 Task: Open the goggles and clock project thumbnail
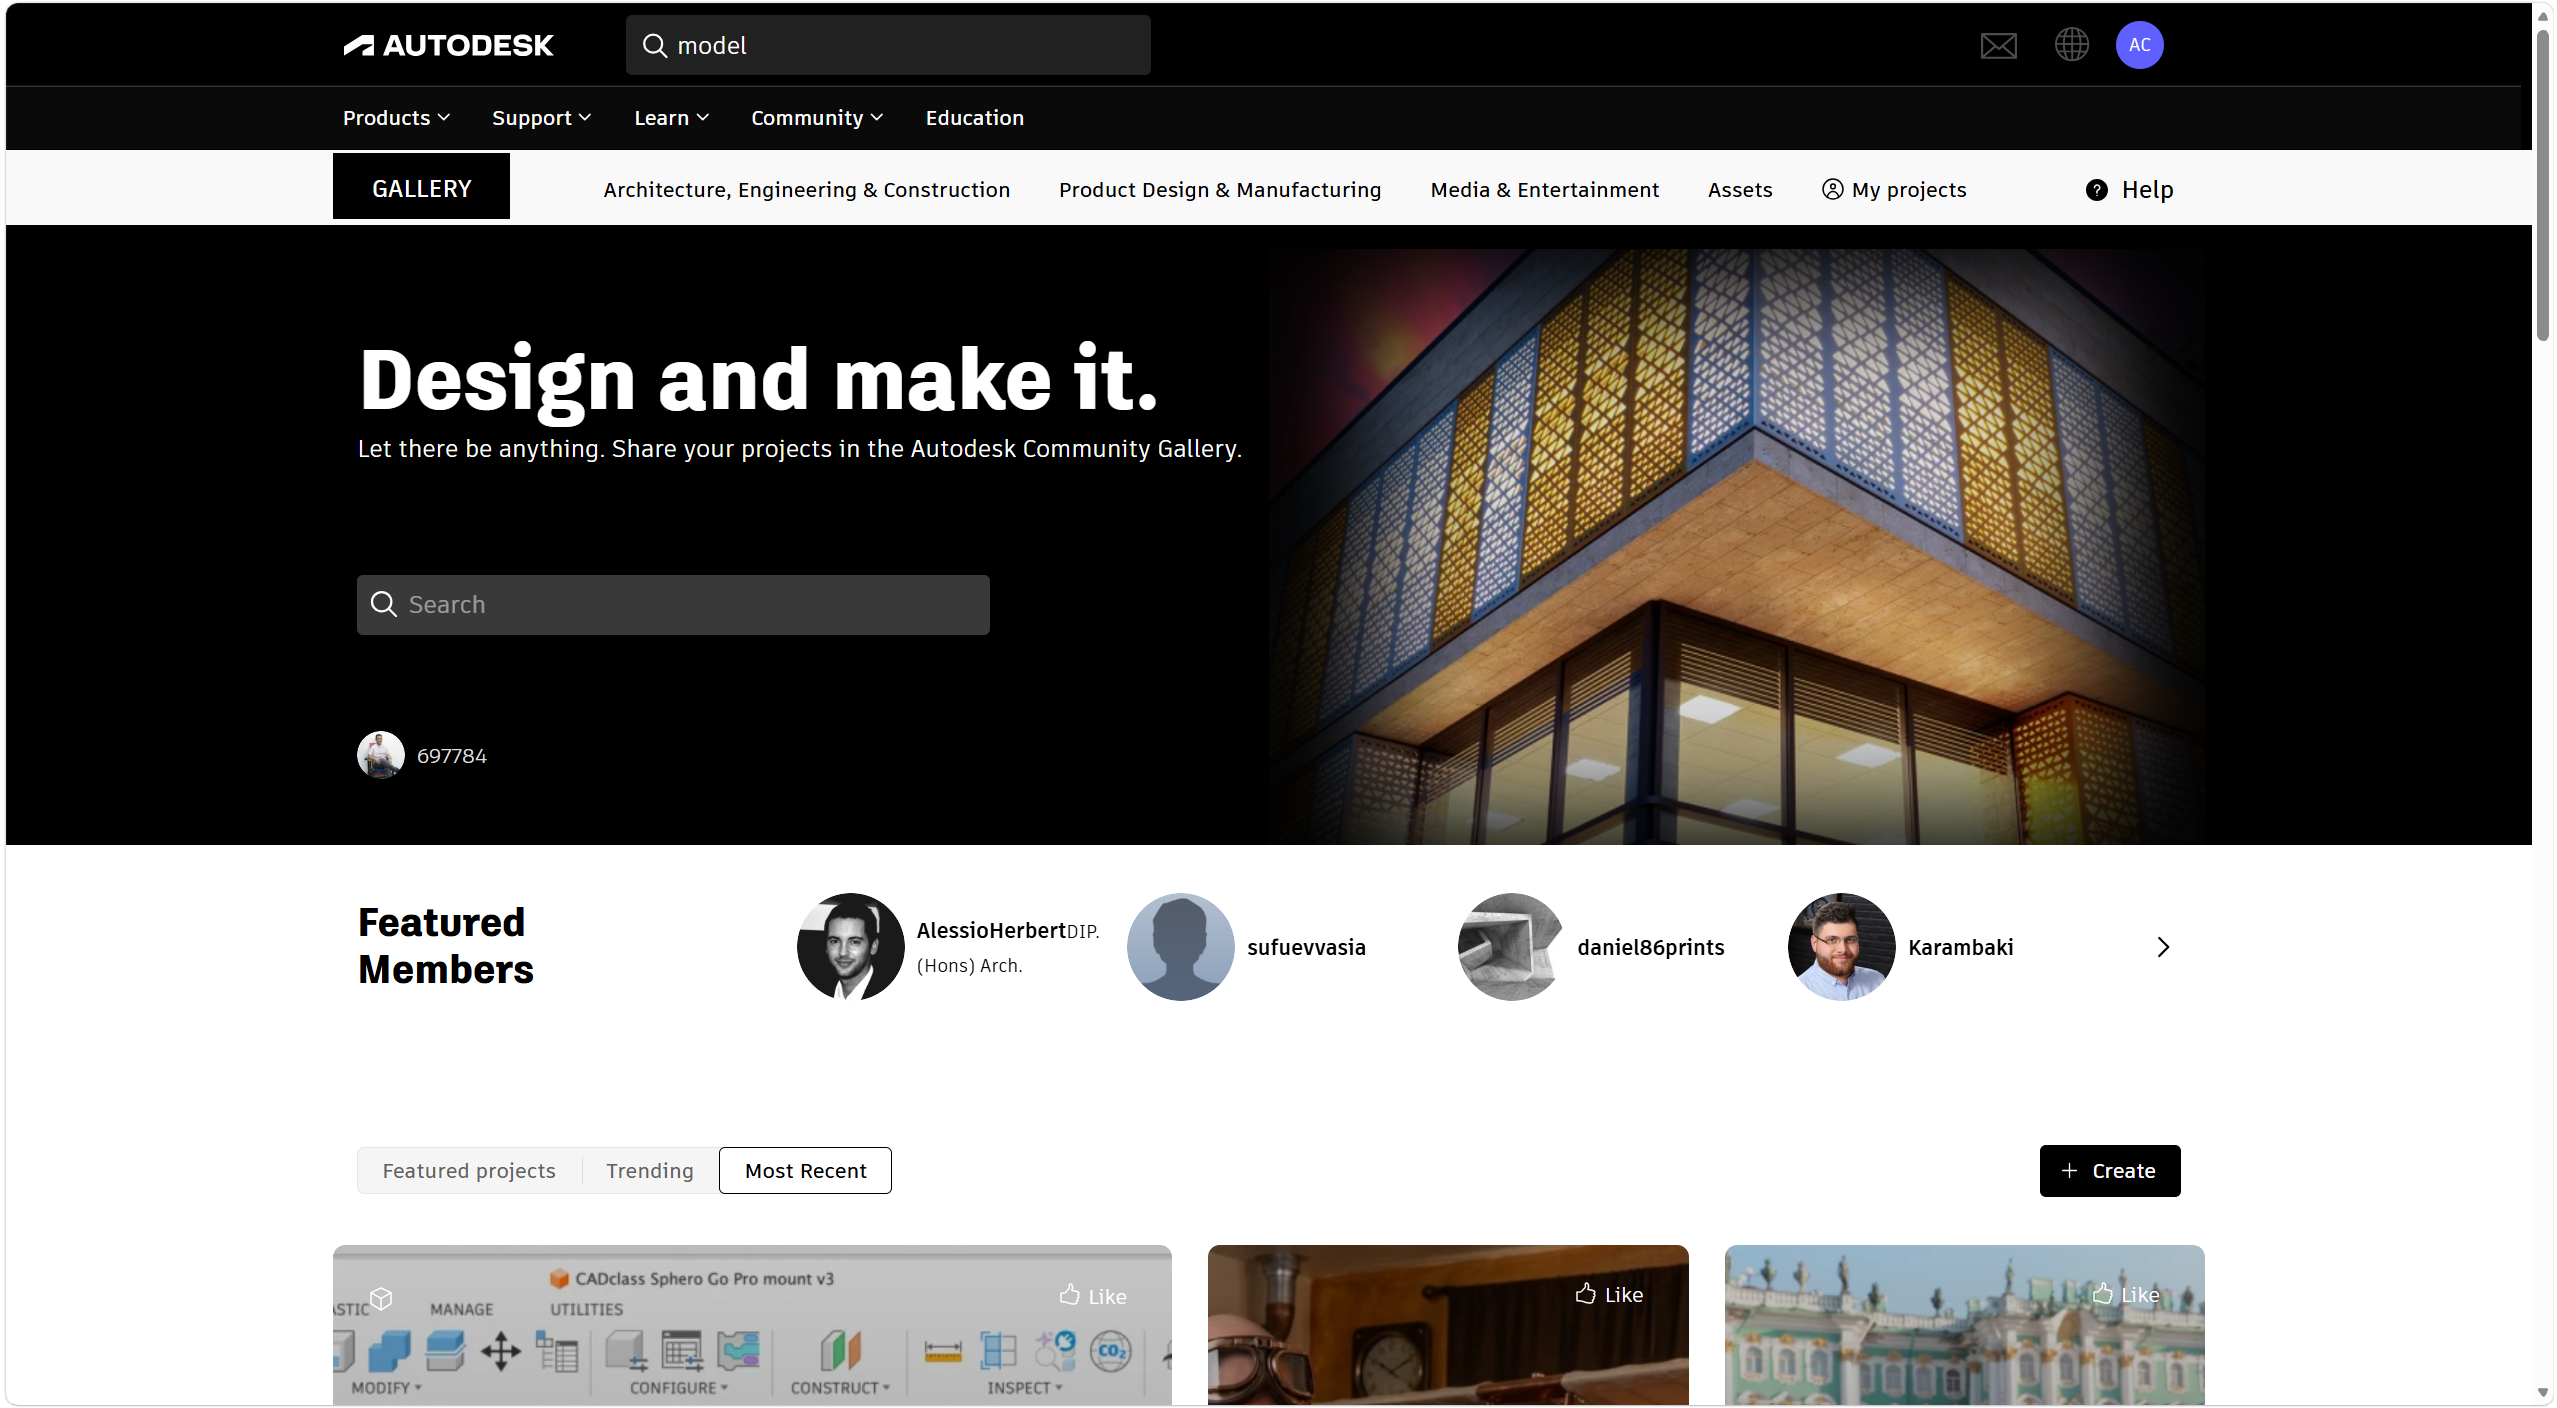tap(1448, 1325)
